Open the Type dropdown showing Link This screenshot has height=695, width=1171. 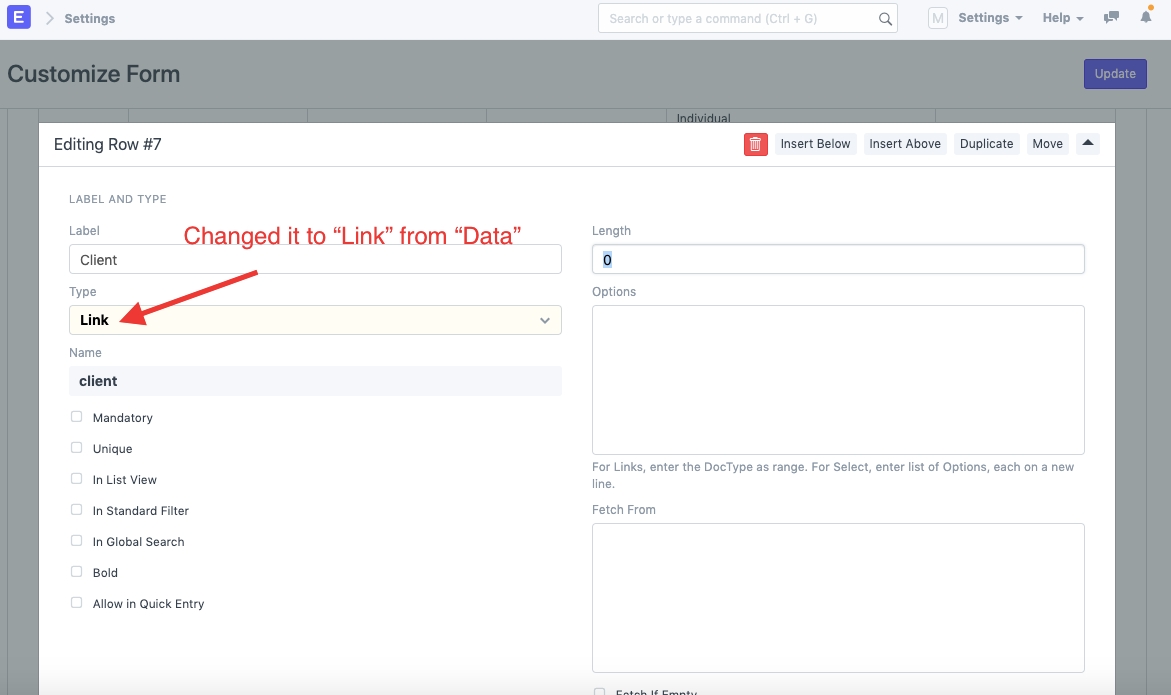coord(315,320)
